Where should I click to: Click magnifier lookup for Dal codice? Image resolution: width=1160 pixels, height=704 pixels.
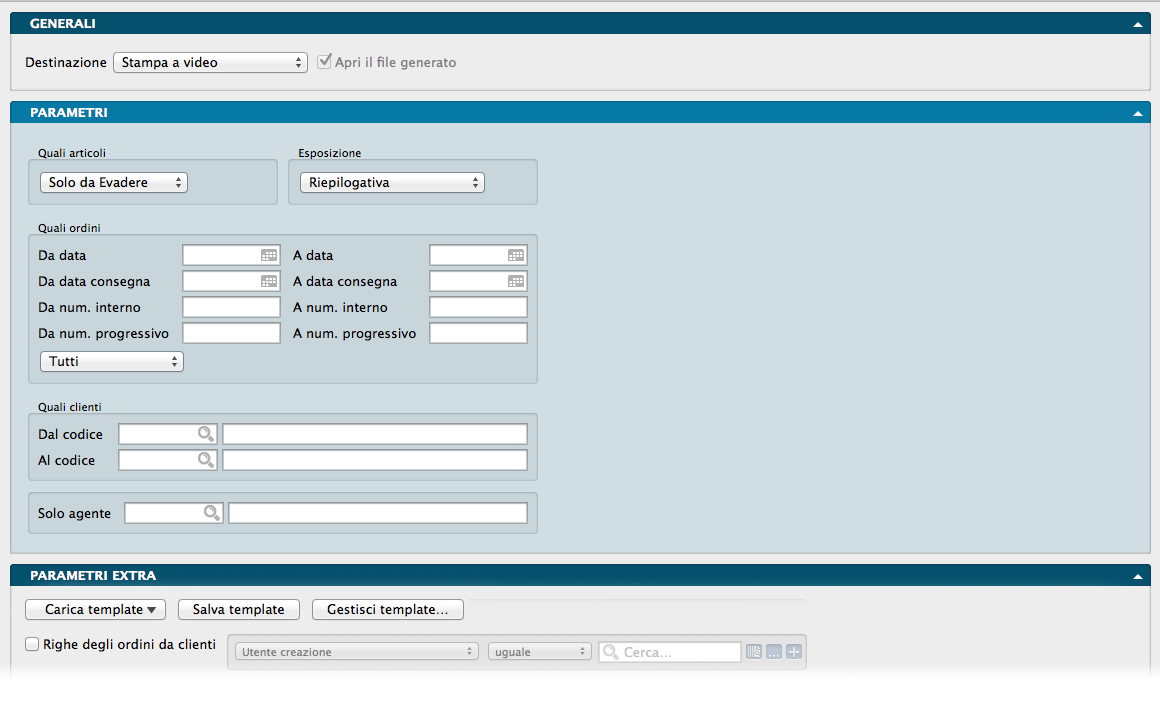205,434
